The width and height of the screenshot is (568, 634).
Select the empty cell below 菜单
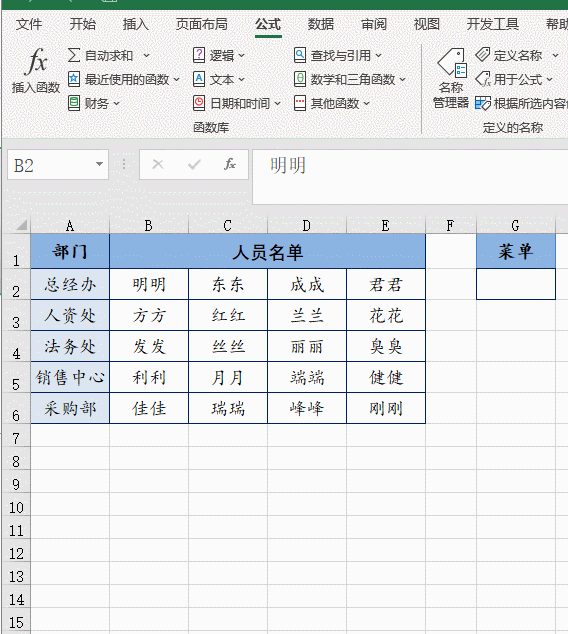tap(516, 284)
